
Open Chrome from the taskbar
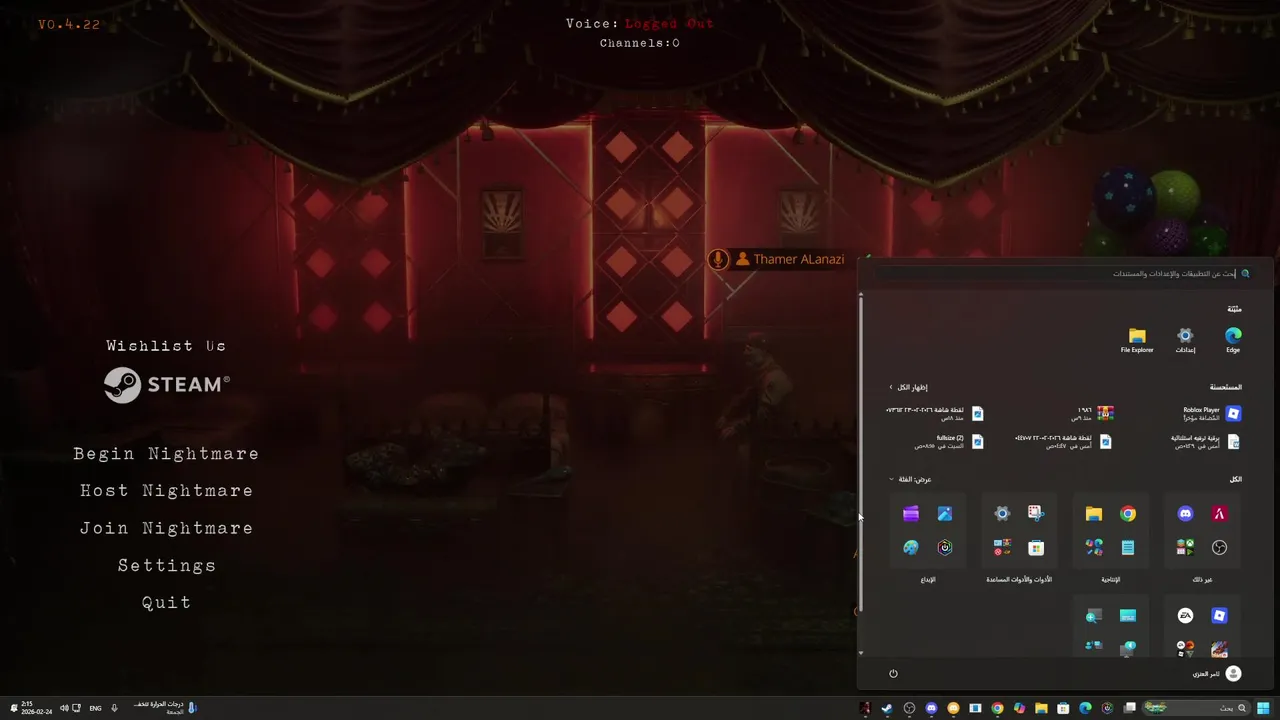tap(997, 708)
